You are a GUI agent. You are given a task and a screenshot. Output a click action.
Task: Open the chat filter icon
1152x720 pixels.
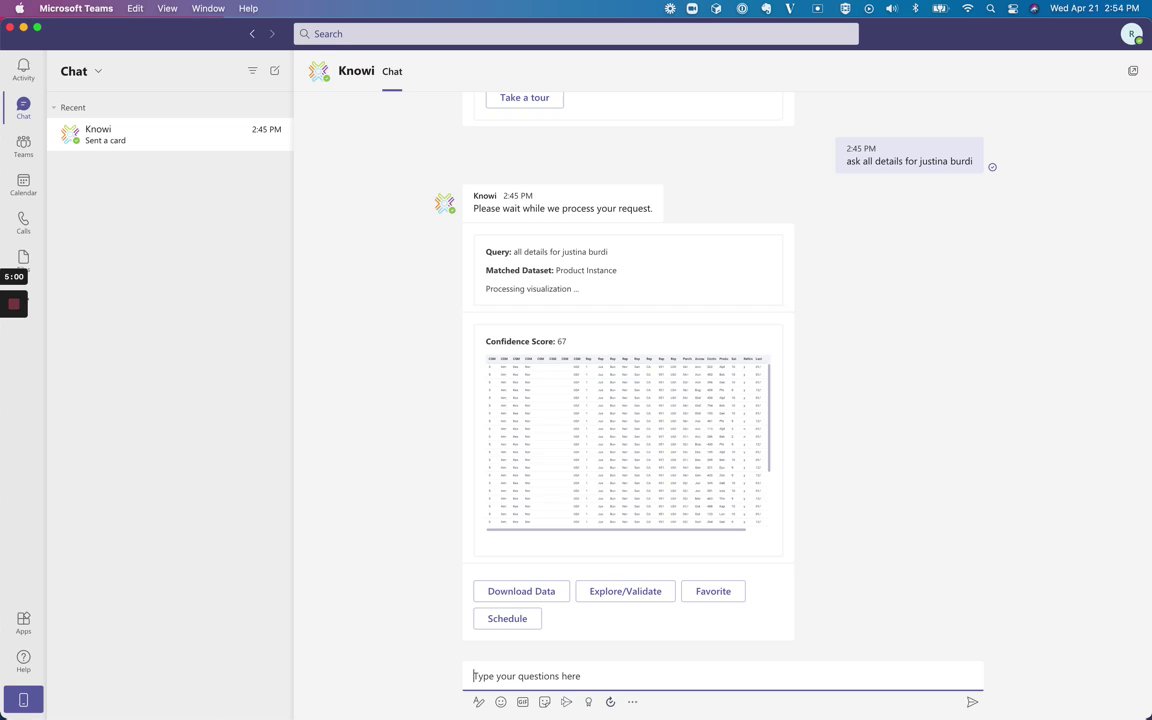pyautogui.click(x=252, y=71)
